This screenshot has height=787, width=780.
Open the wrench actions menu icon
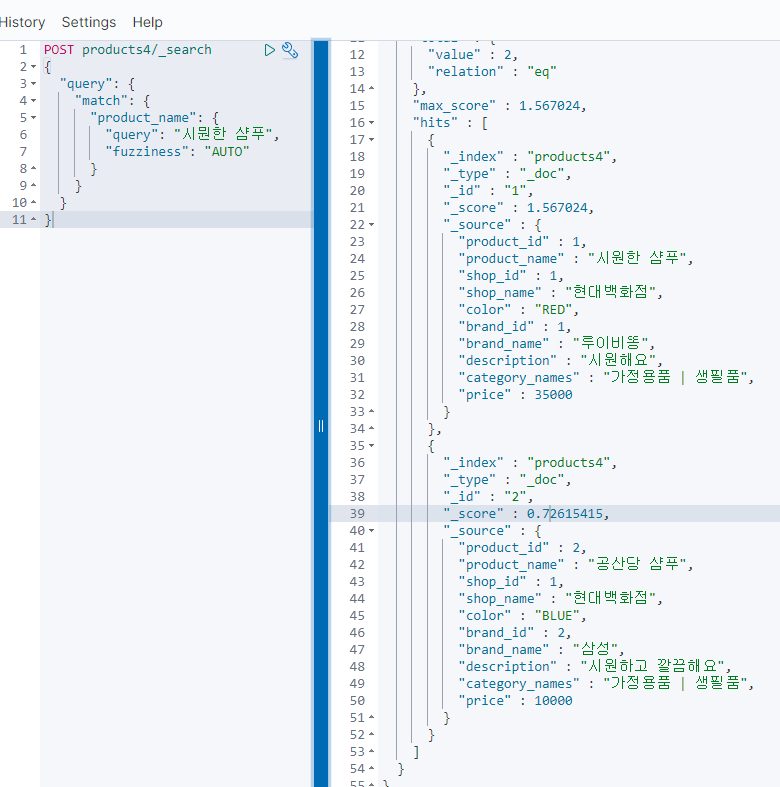pyautogui.click(x=290, y=50)
